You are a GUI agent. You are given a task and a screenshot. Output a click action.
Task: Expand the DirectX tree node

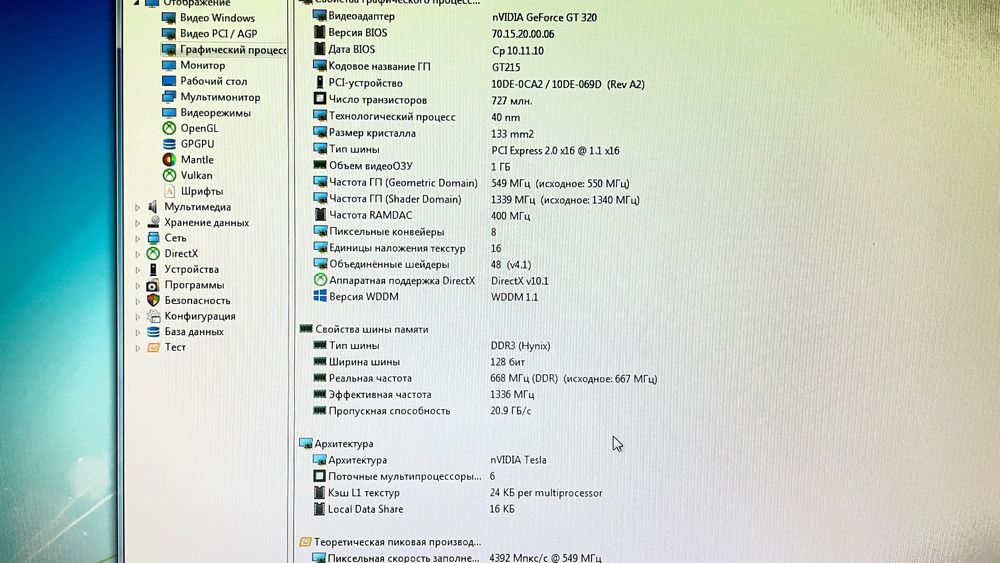(x=138, y=254)
